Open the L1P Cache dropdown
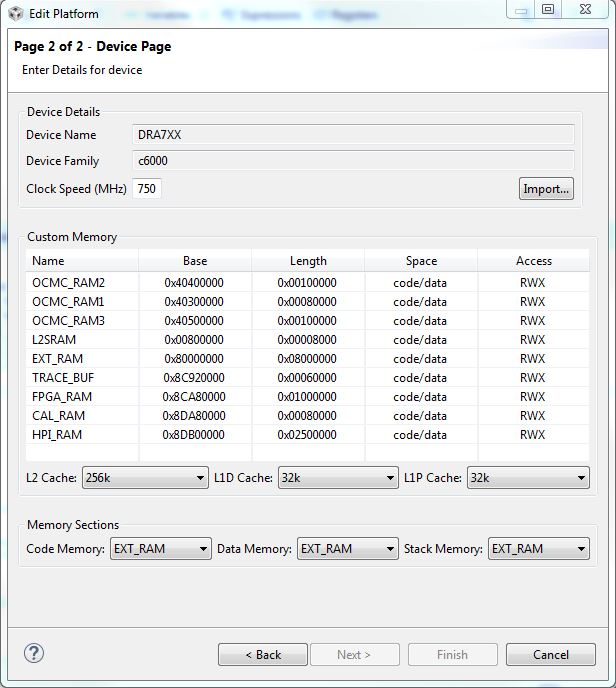Image resolution: width=616 pixels, height=688 pixels. 528,477
